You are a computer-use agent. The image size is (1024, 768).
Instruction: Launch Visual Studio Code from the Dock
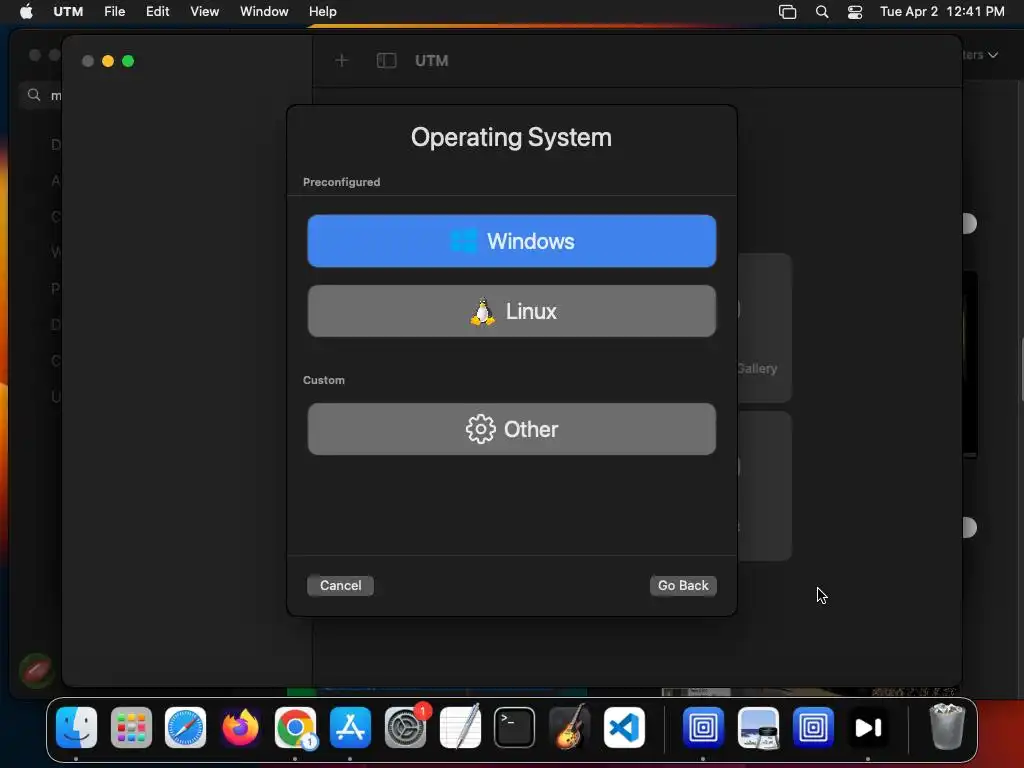pos(624,728)
